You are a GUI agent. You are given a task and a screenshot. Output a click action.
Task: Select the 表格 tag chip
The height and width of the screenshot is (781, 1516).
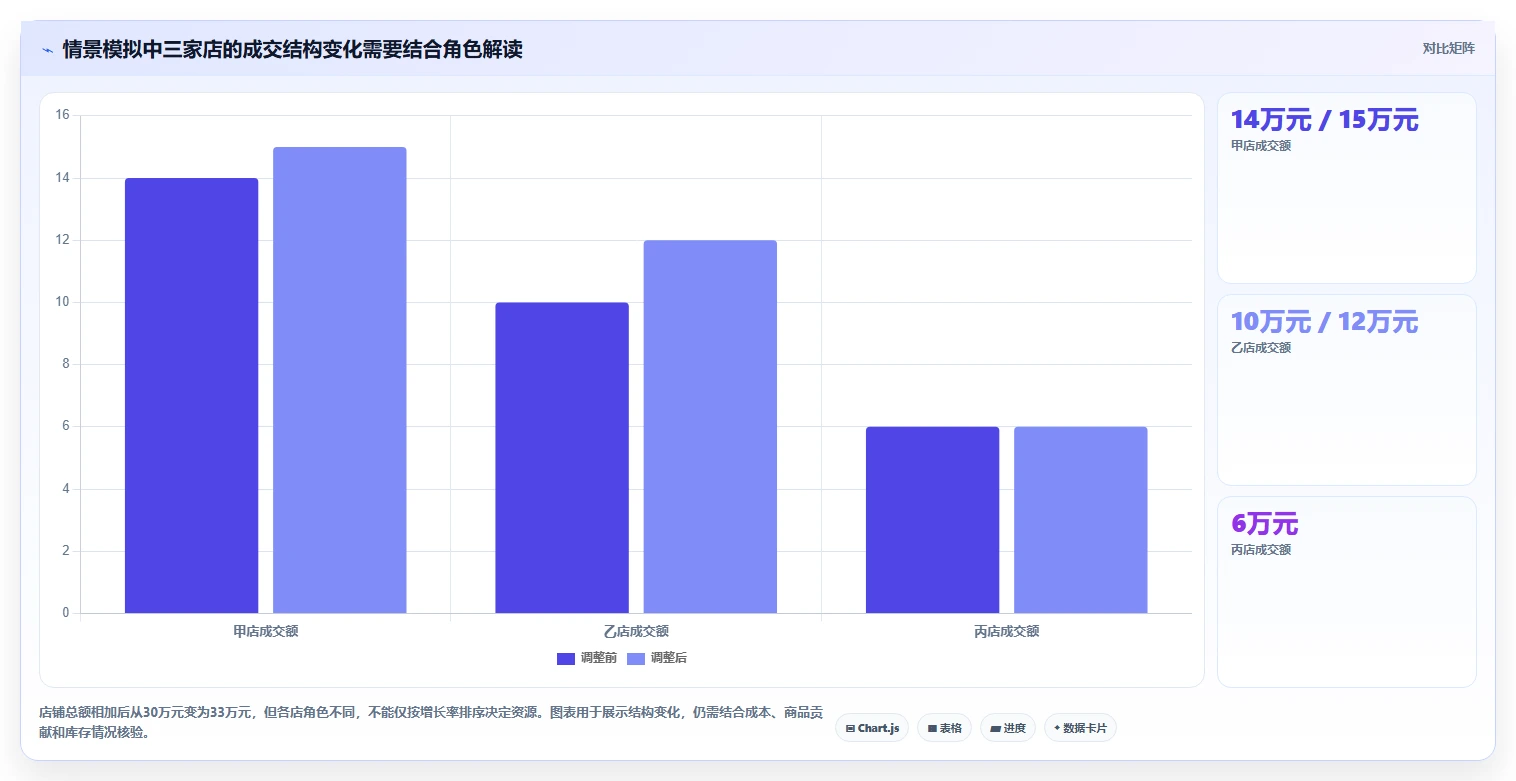pos(944,728)
